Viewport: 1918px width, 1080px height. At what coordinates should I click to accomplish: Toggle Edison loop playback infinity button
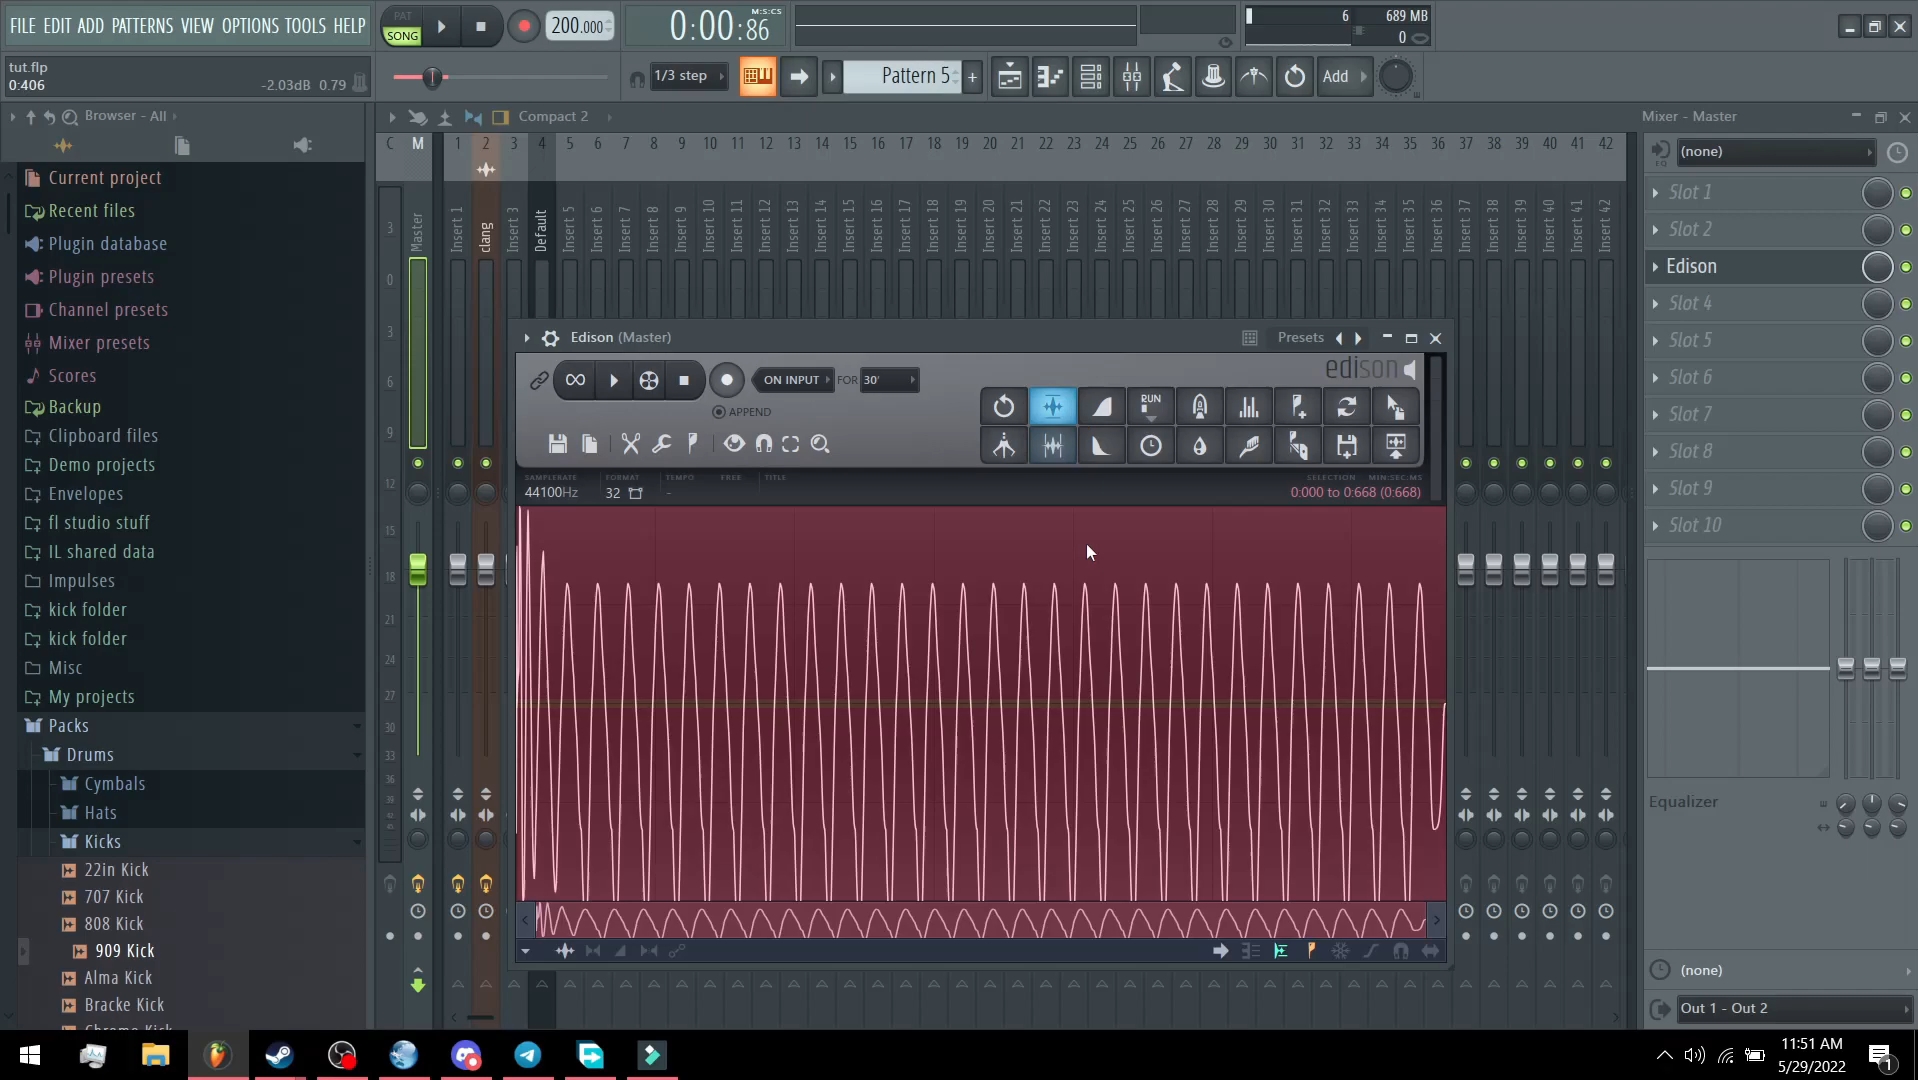575,380
